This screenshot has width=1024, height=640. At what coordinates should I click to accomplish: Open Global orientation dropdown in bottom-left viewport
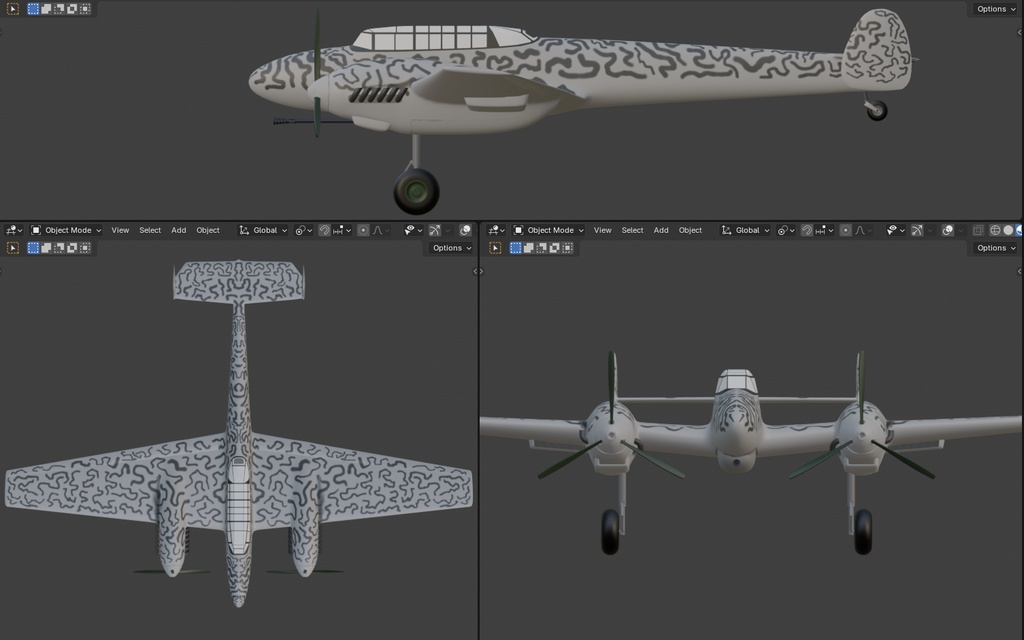tap(263, 230)
